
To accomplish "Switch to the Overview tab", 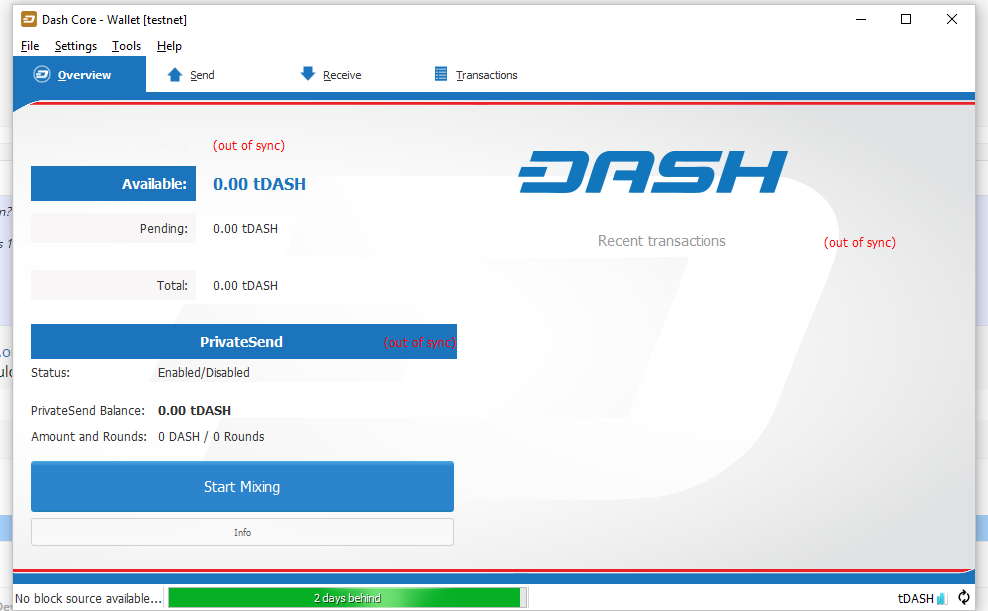I will 79,74.
